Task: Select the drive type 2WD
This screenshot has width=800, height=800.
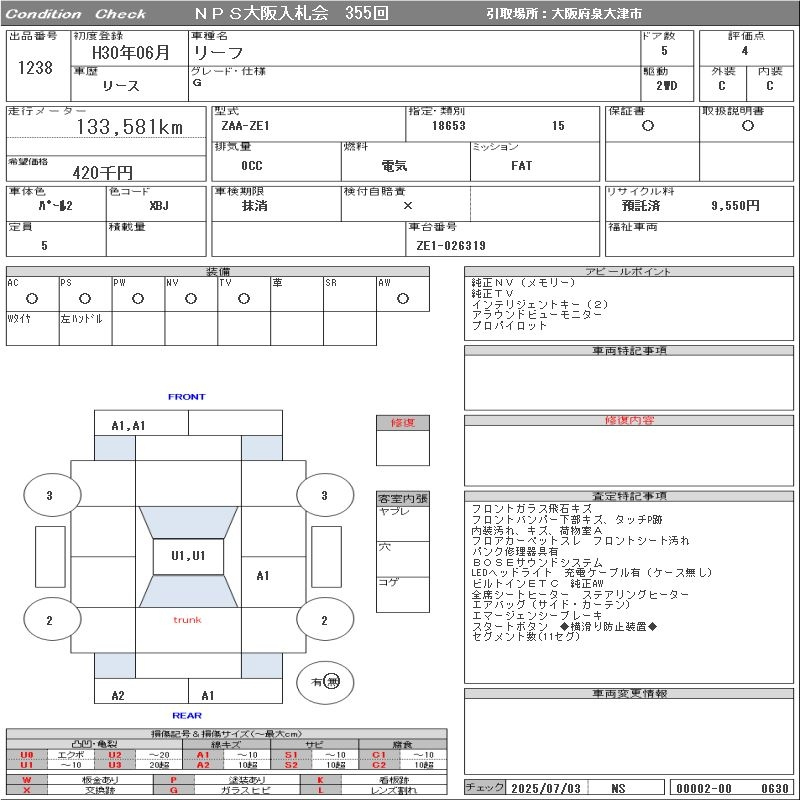Action: click(x=666, y=86)
